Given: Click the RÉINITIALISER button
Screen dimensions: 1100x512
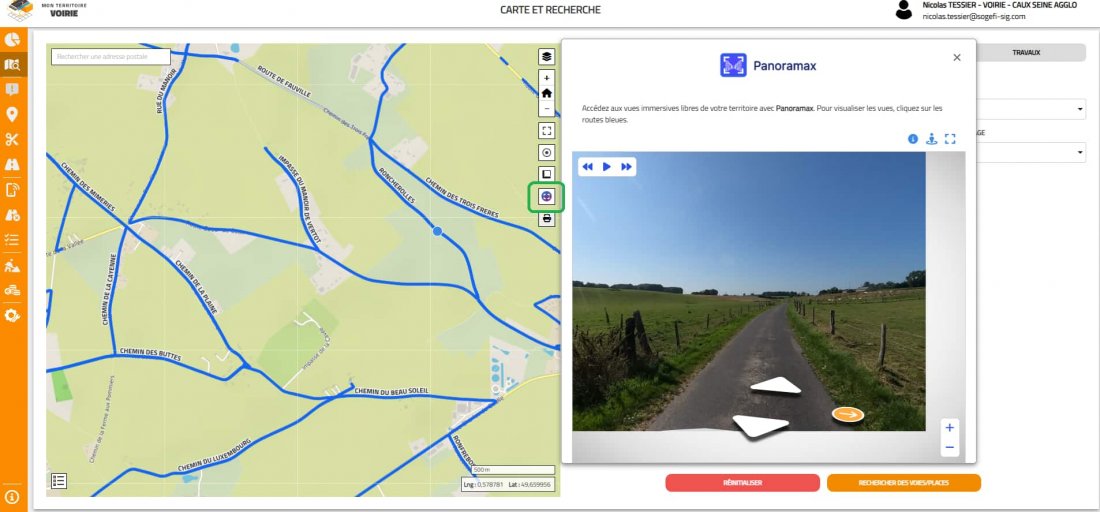Looking at the screenshot, I should [742, 483].
